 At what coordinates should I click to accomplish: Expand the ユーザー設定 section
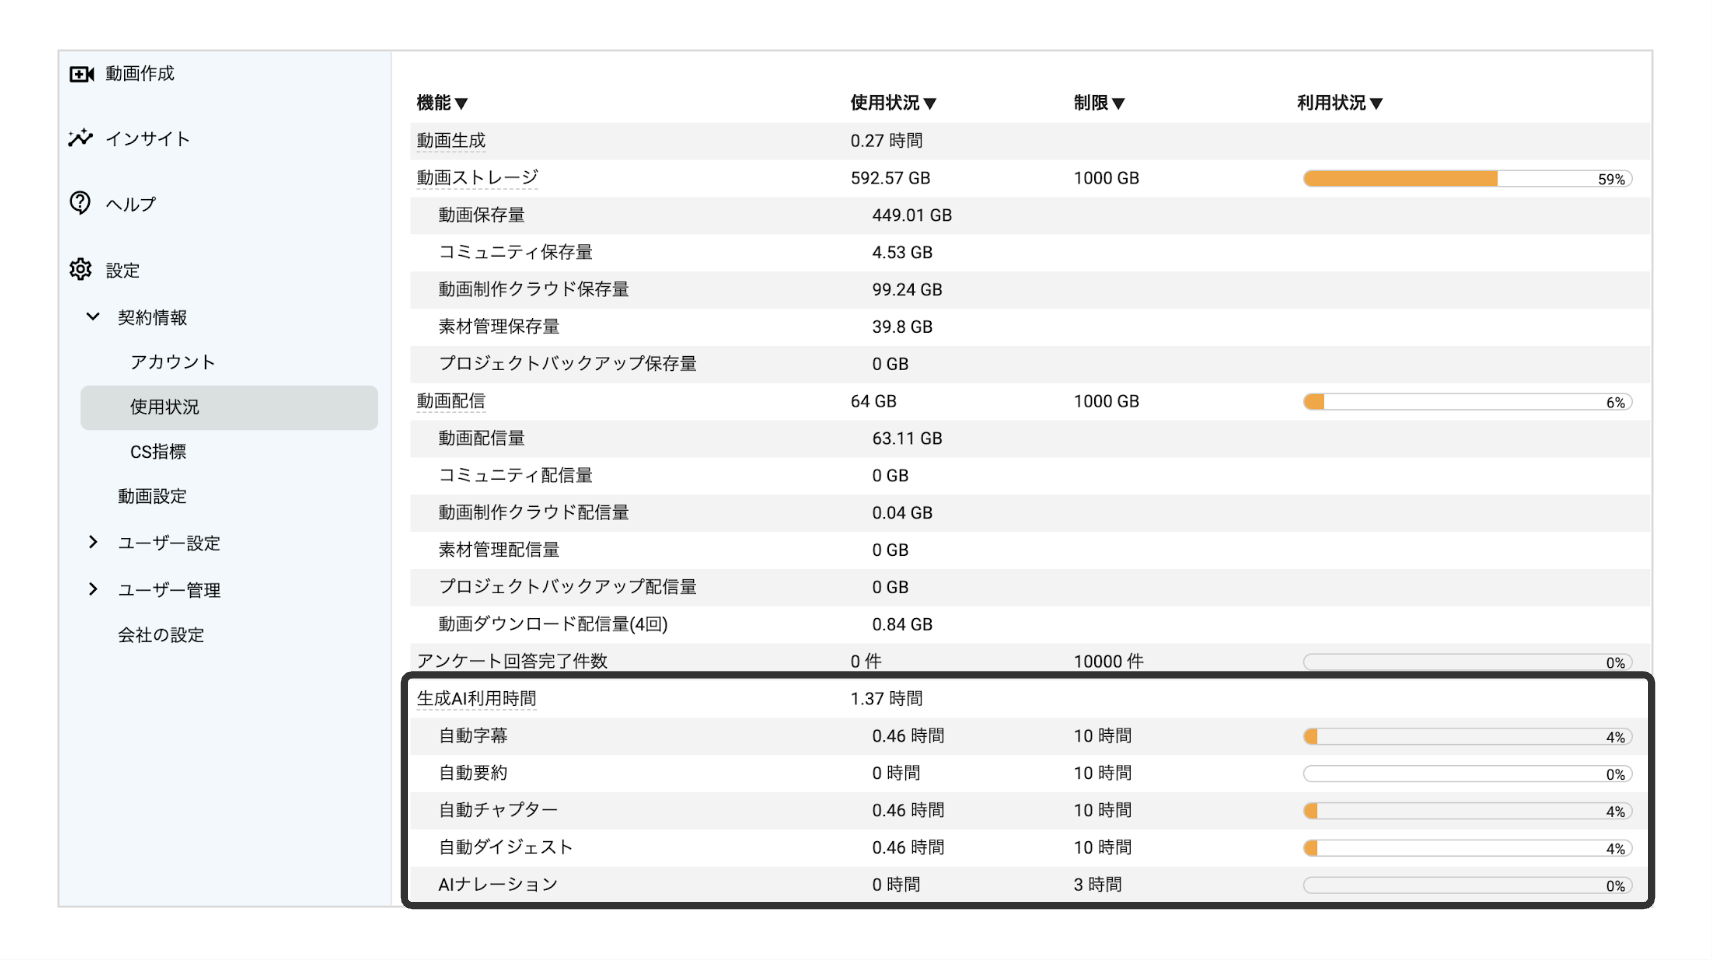pos(93,542)
